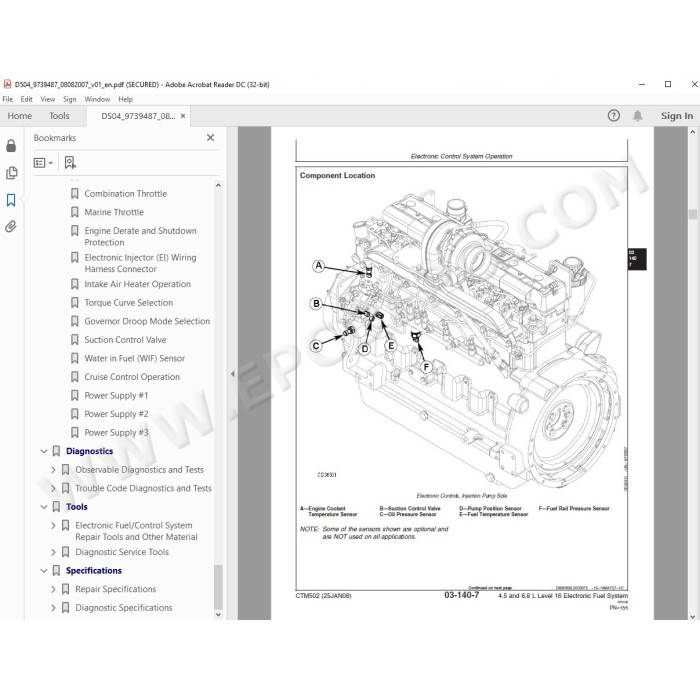Go to Marine Throttle bookmark
Image resolution: width=700 pixels, height=700 pixels.
coord(114,212)
